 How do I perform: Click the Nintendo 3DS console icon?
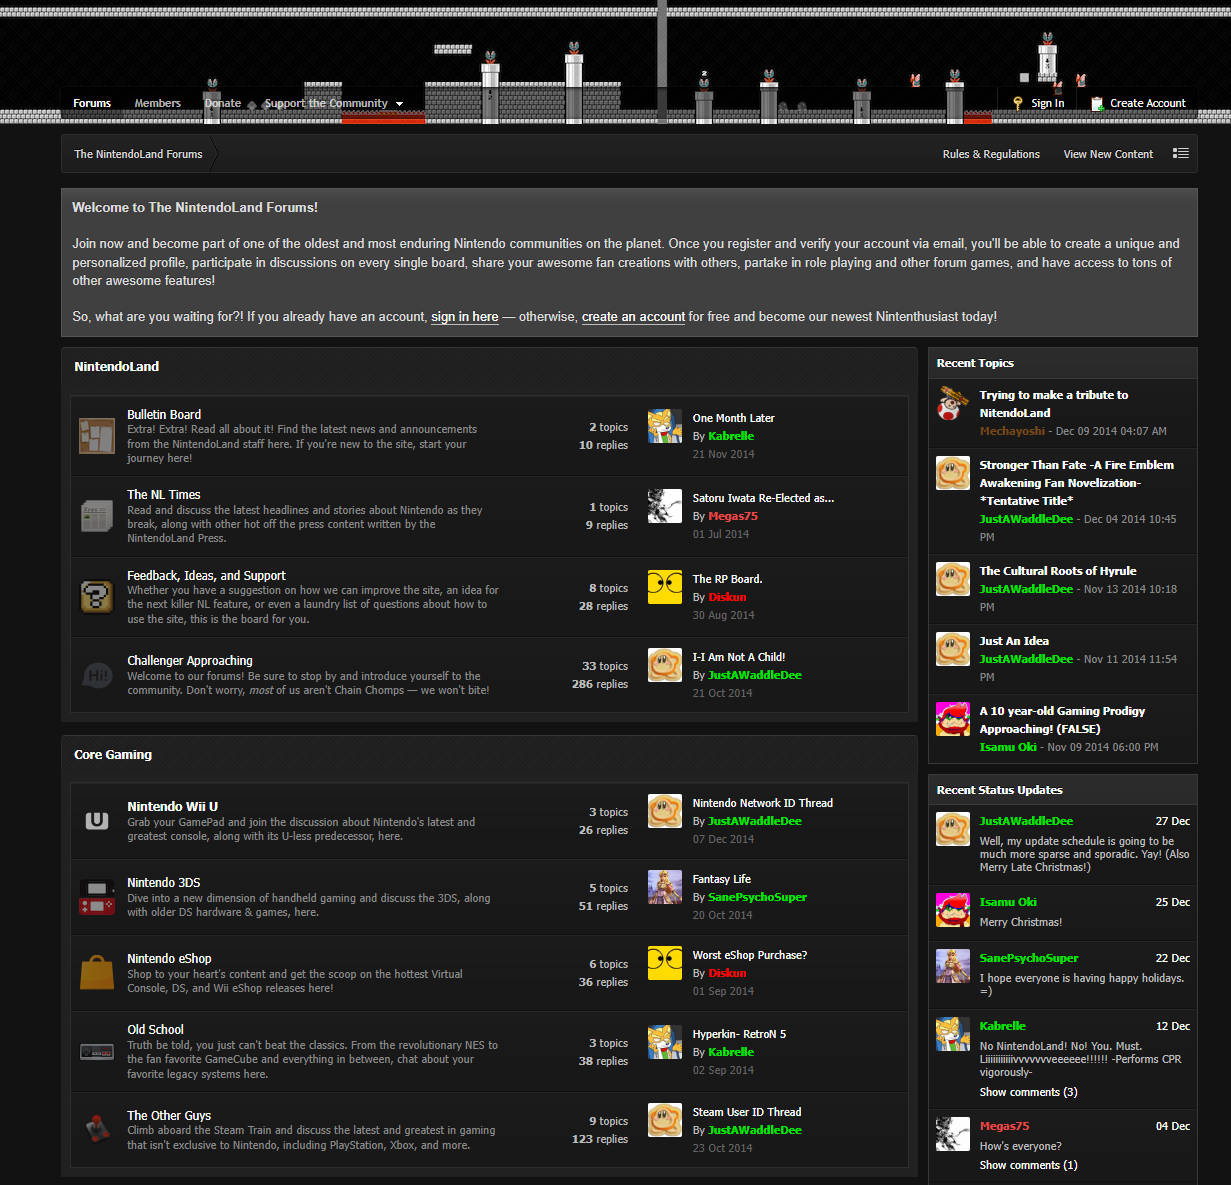pyautogui.click(x=97, y=897)
